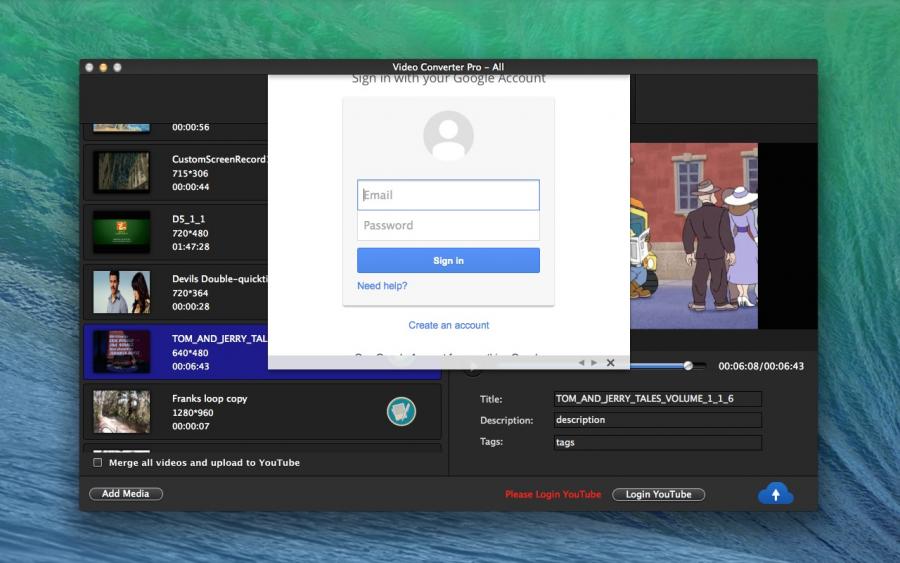Click the Add Media button

126,494
